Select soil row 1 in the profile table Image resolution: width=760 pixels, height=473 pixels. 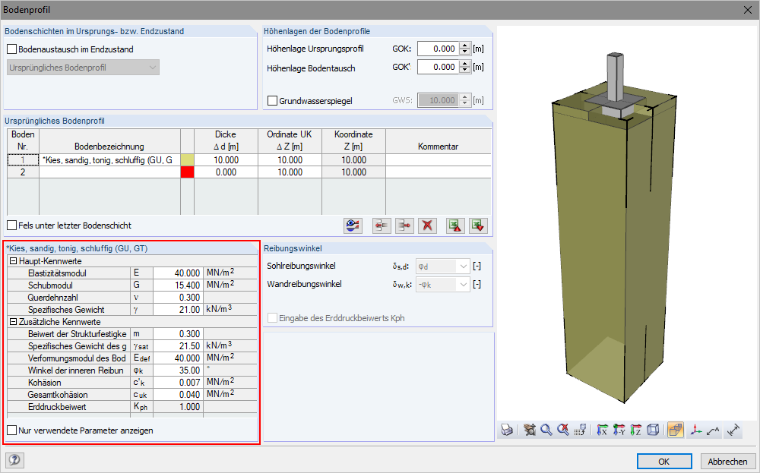pos(23,160)
